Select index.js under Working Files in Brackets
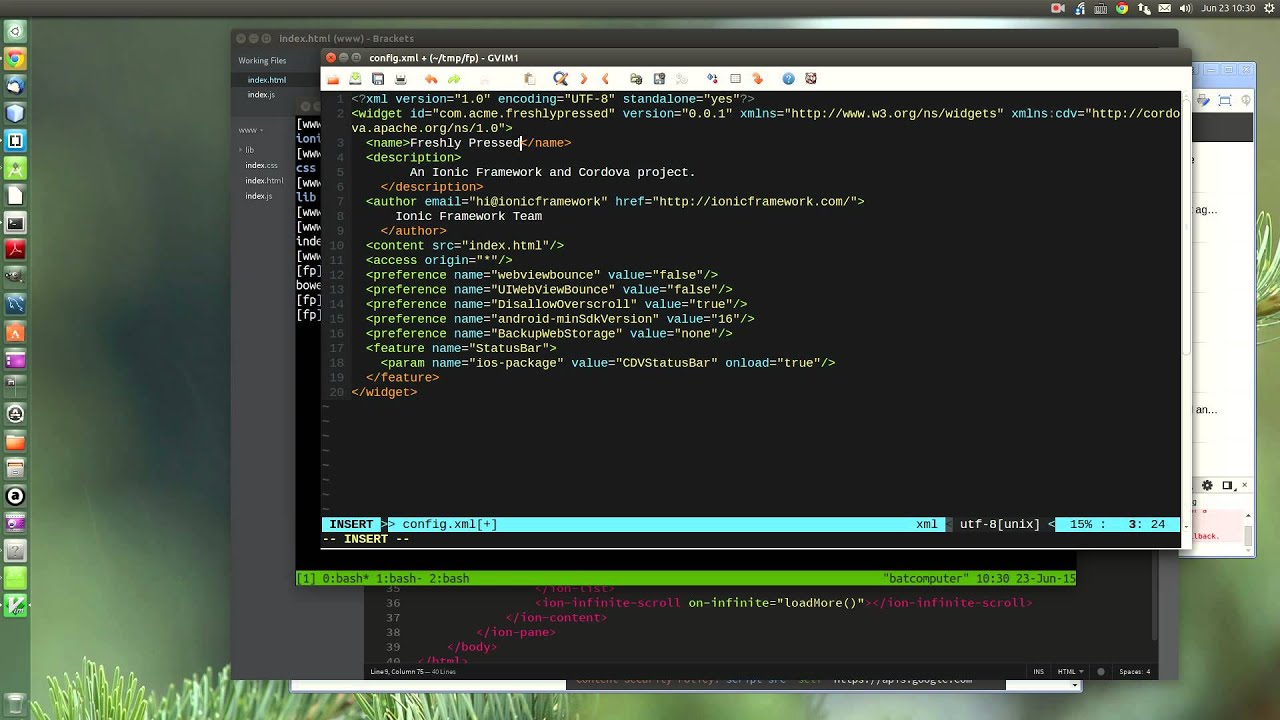This screenshot has height=720, width=1280. click(x=261, y=95)
